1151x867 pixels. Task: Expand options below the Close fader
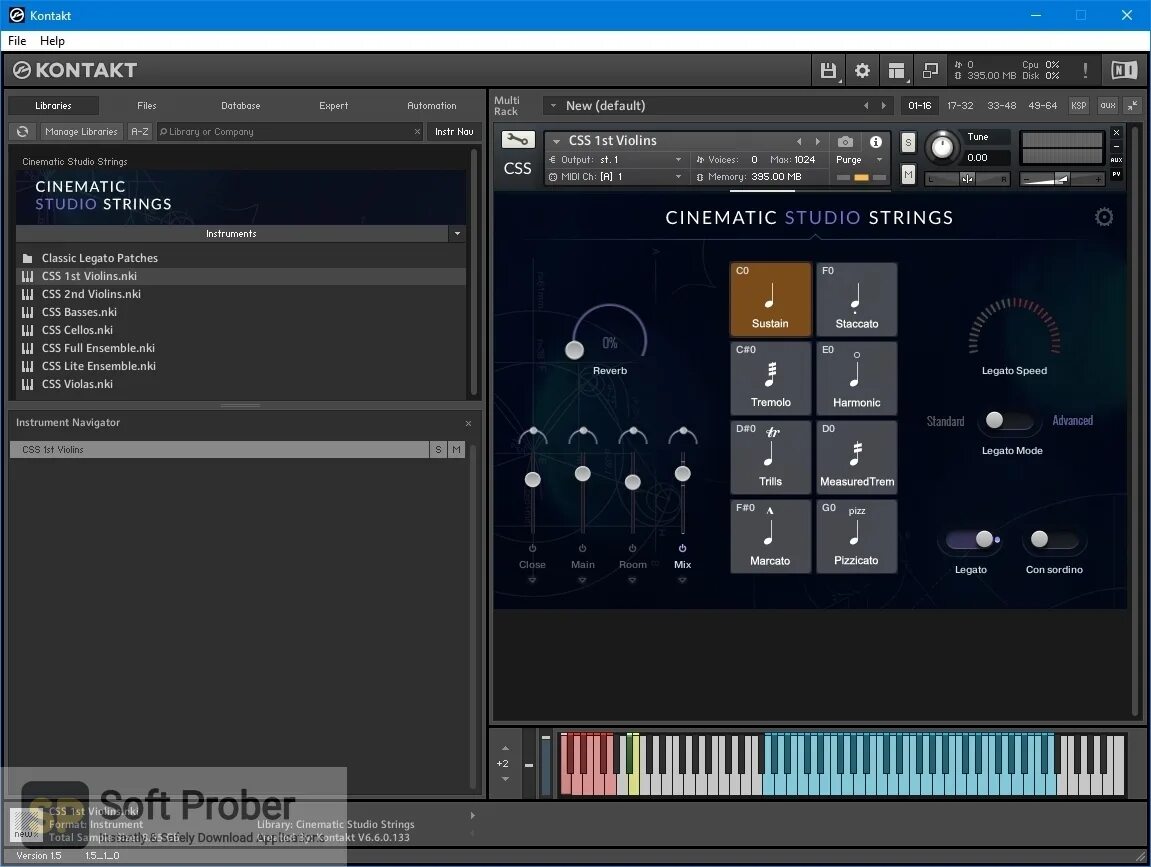[x=532, y=580]
